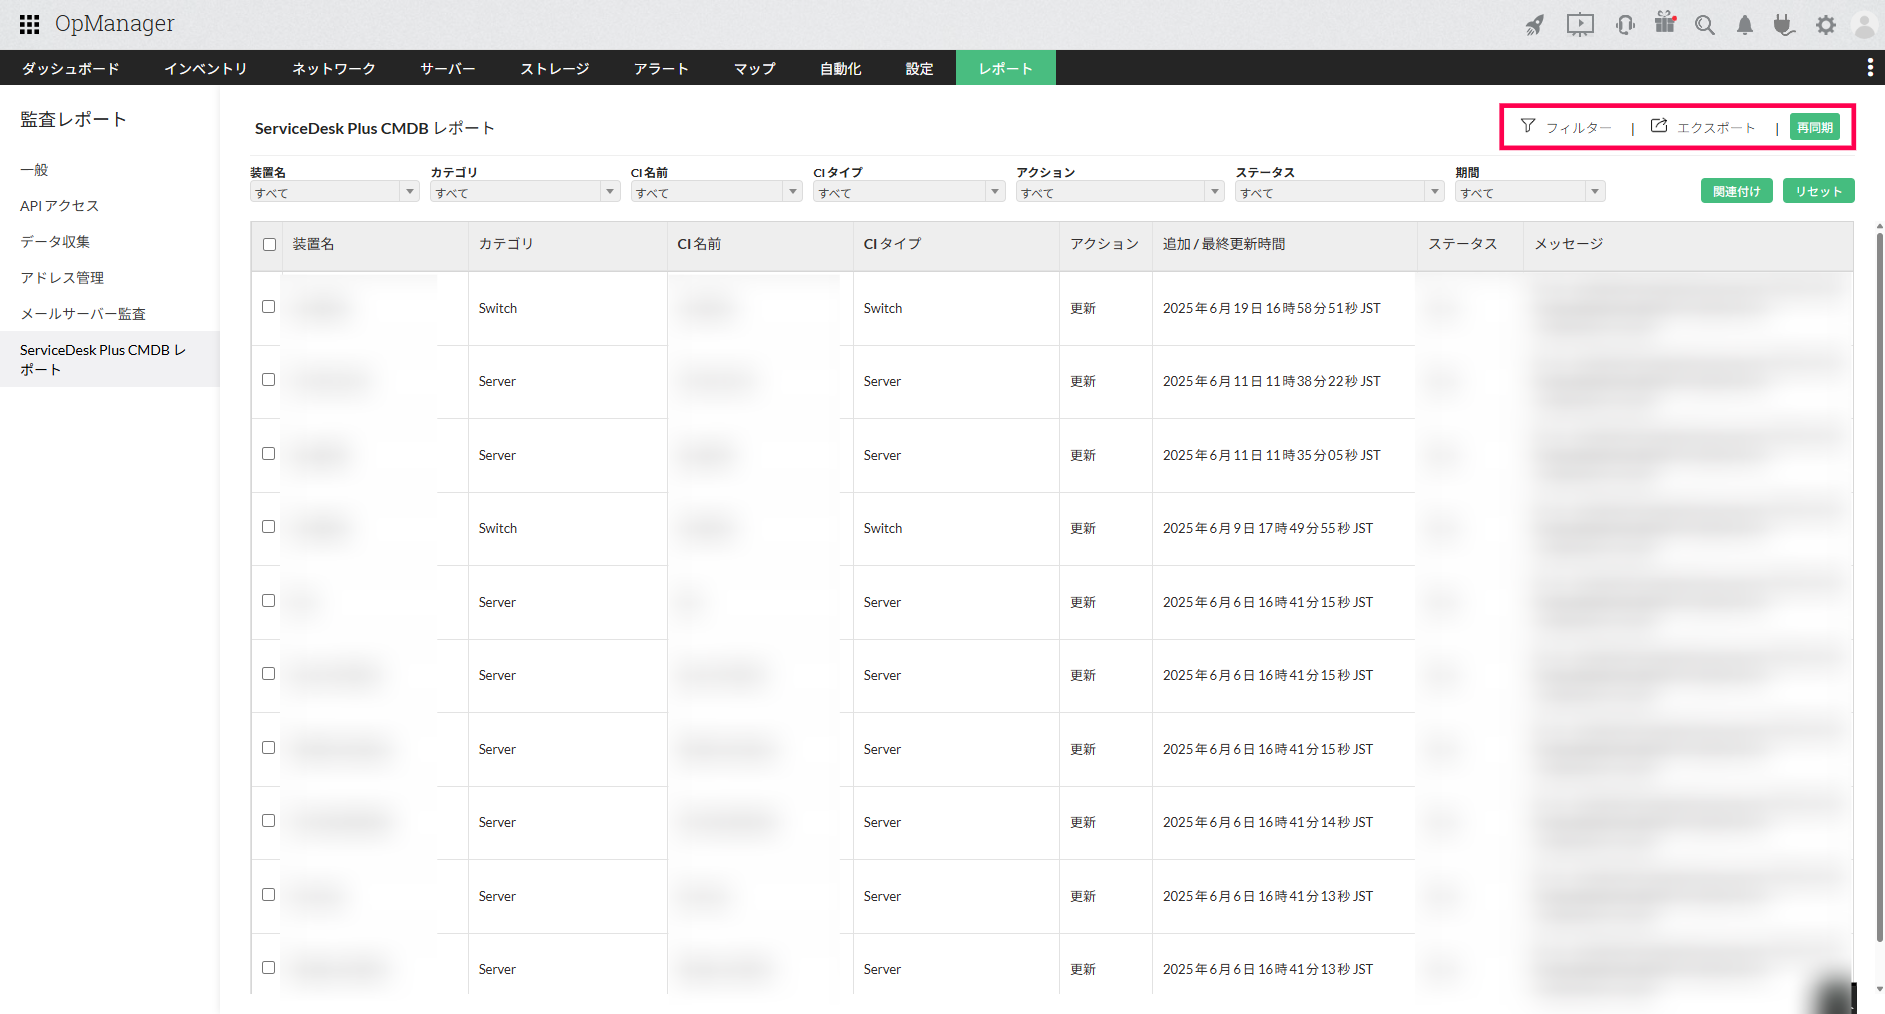The width and height of the screenshot is (1885, 1014).
Task: Click the timestamp 2025年6月19日 16時58分51秒 JST
Action: (1272, 308)
